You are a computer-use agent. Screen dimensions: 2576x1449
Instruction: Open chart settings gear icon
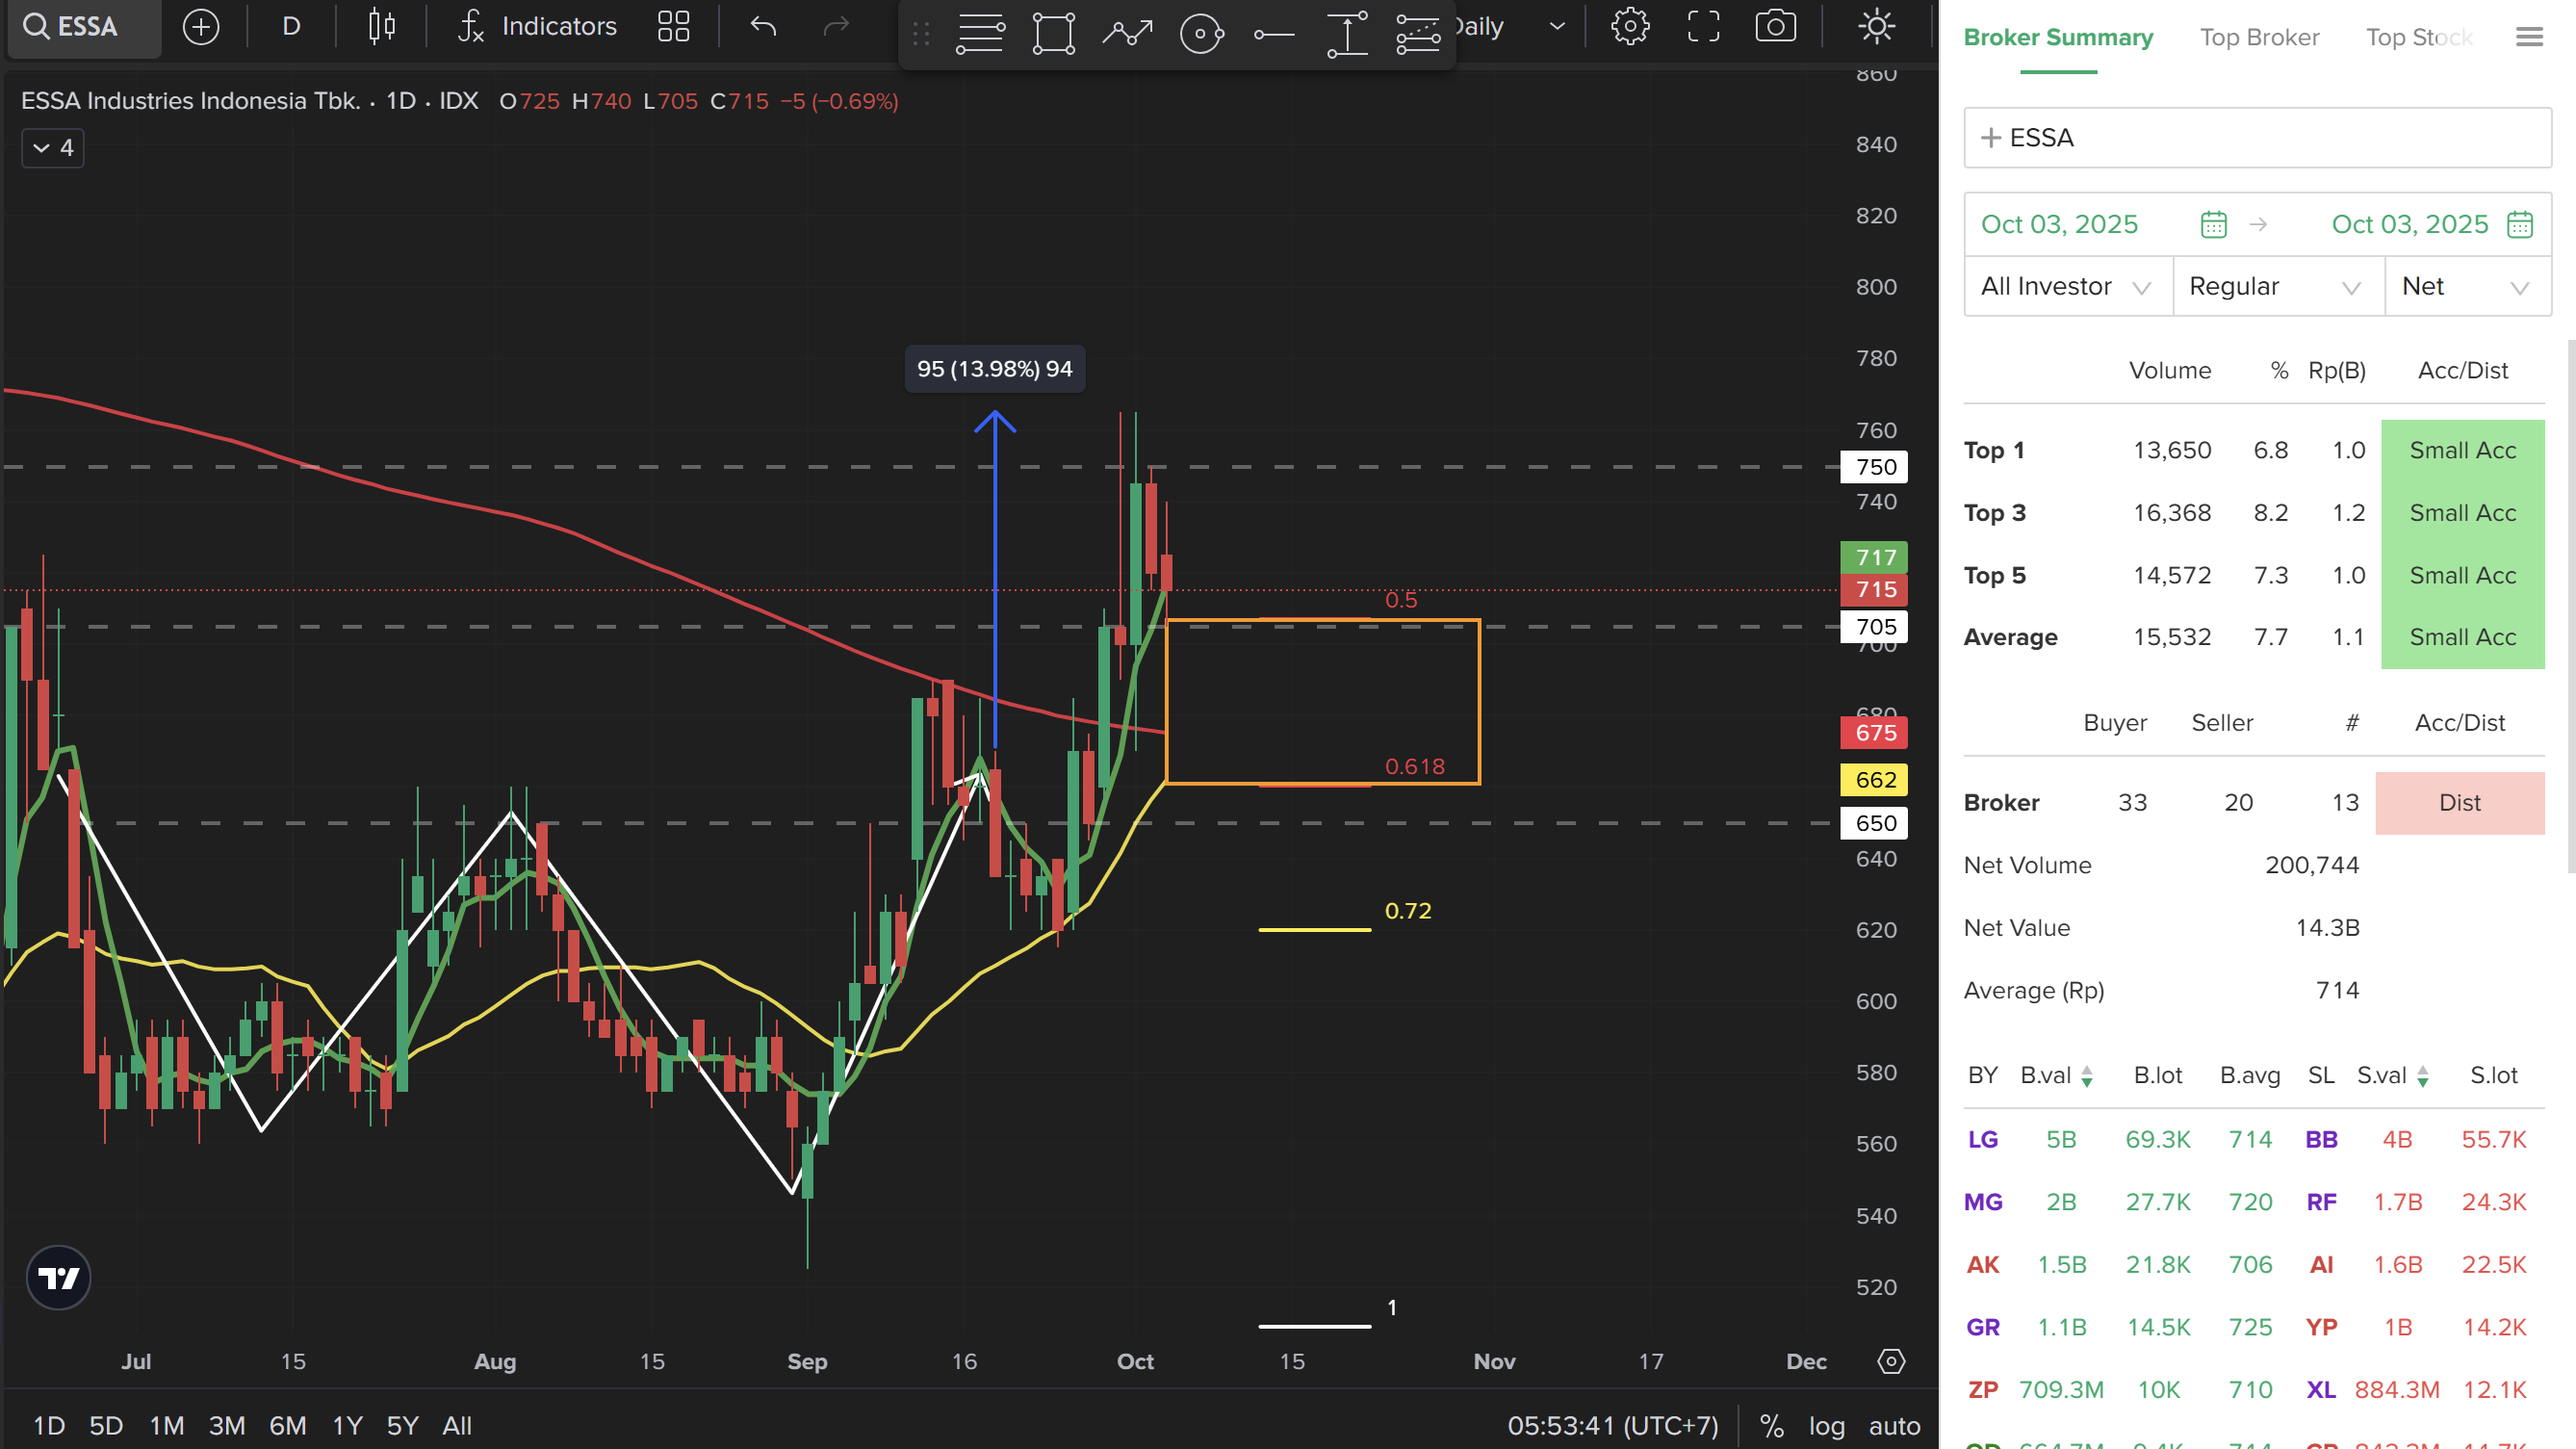coord(1630,27)
